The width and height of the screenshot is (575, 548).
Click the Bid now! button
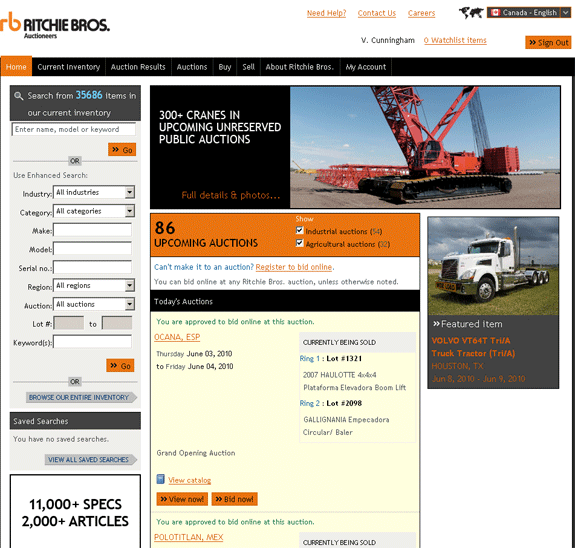pos(235,499)
